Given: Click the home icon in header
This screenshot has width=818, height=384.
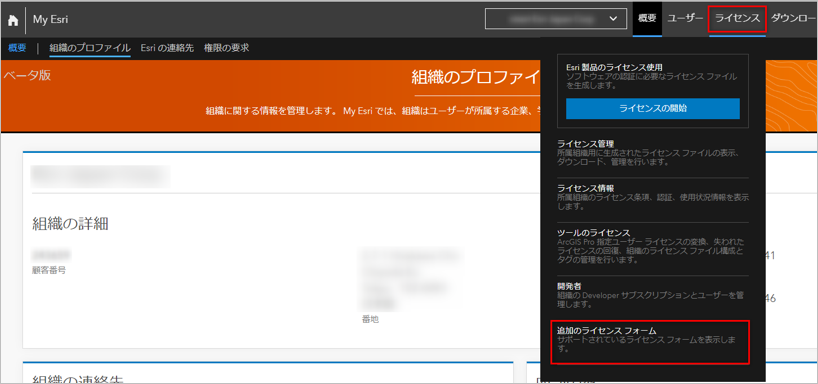Looking at the screenshot, I should click(13, 20).
